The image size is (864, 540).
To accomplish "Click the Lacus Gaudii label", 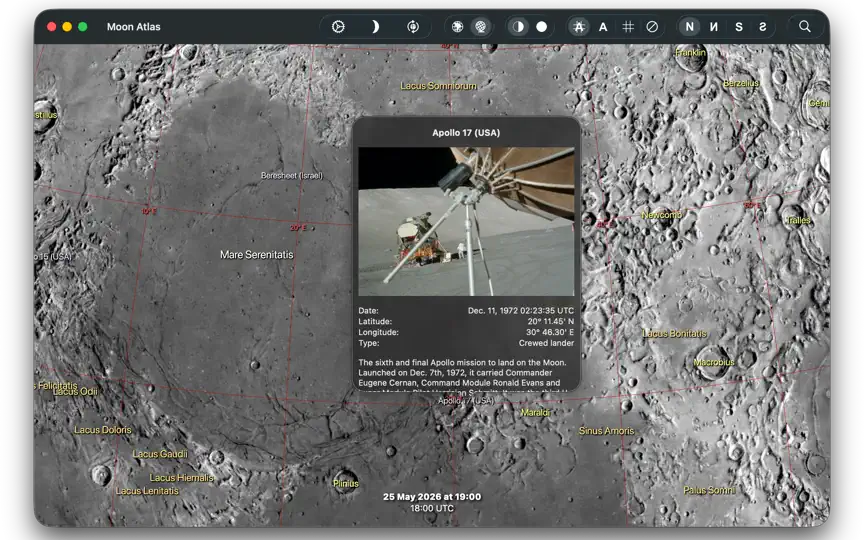I will coord(160,454).
